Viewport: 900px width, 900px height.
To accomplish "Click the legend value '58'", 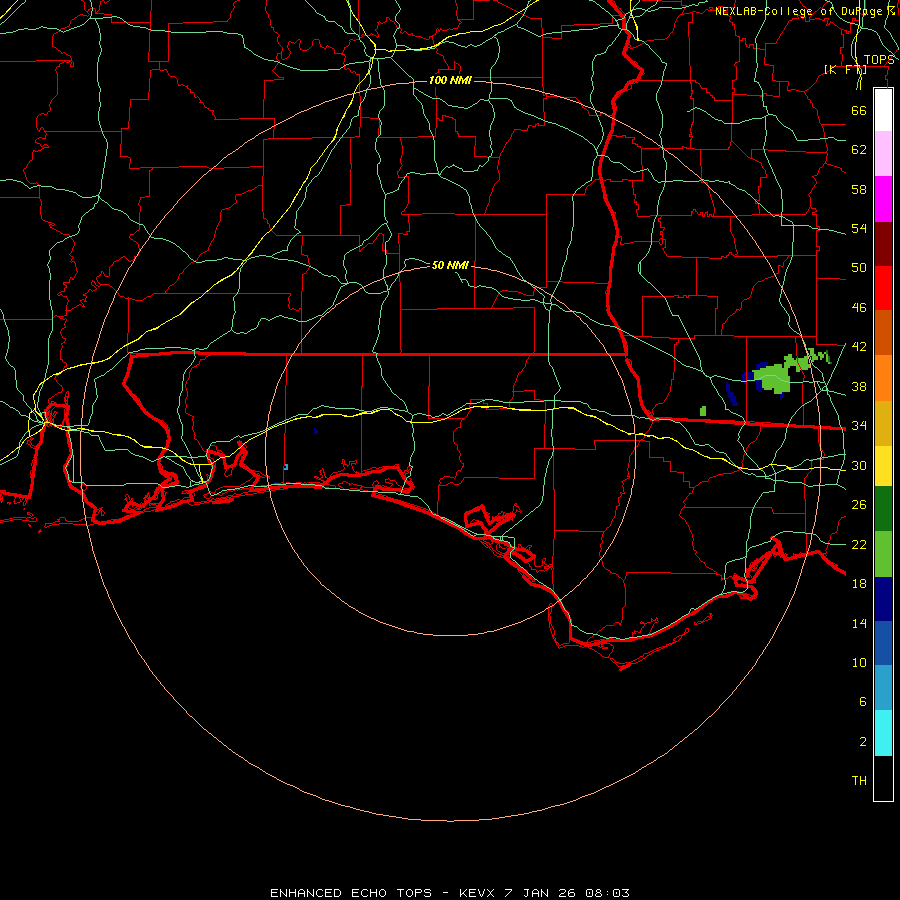I will click(859, 189).
